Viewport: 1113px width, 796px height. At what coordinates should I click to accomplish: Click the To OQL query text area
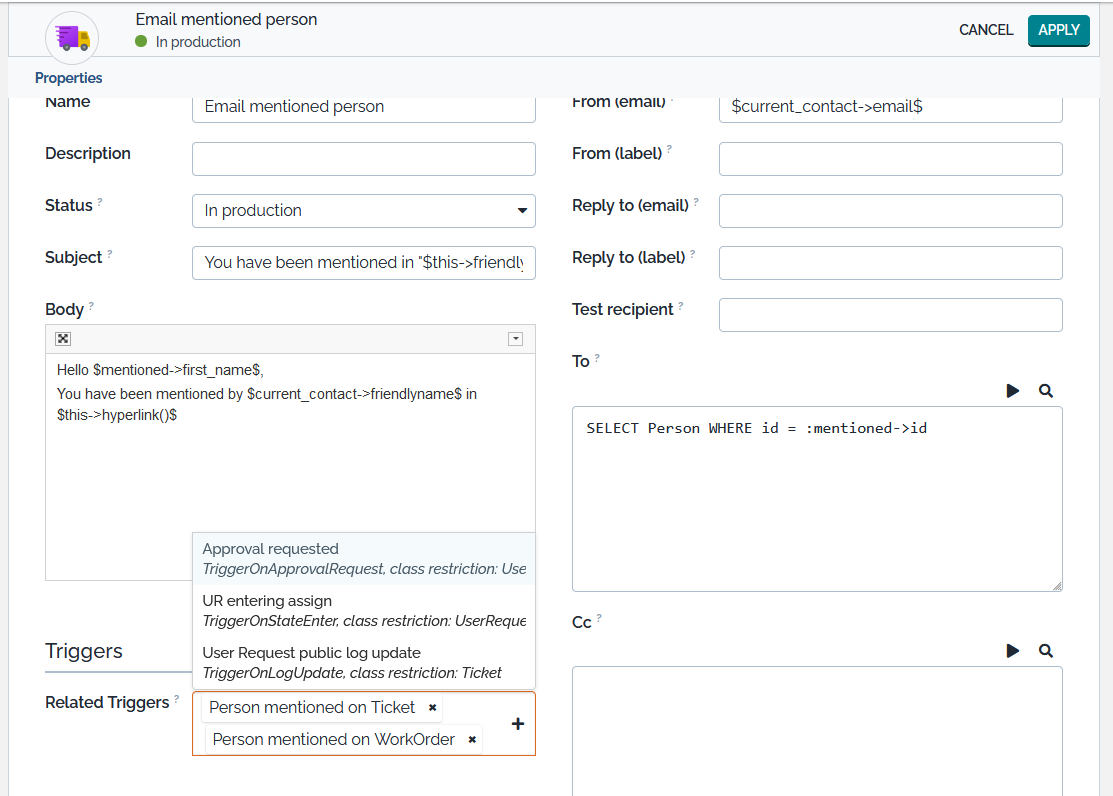[x=816, y=498]
